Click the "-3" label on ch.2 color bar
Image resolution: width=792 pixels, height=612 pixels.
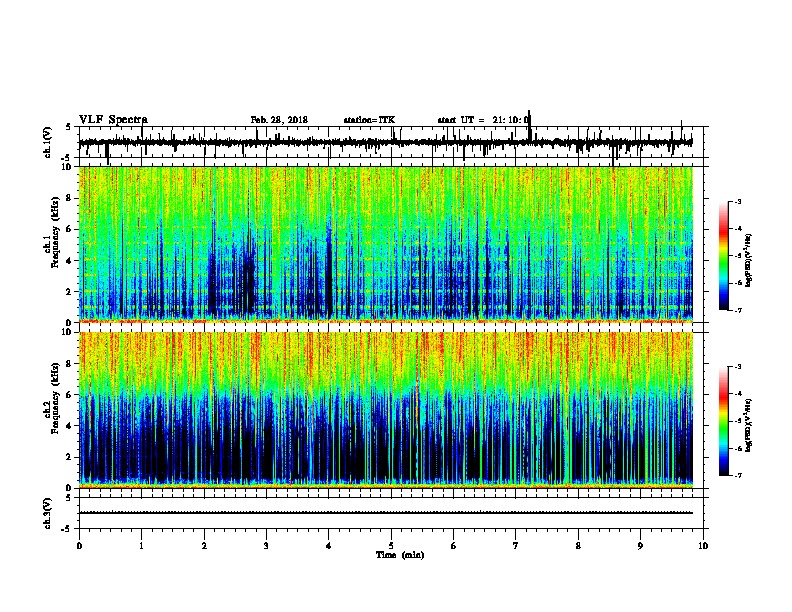(x=738, y=367)
